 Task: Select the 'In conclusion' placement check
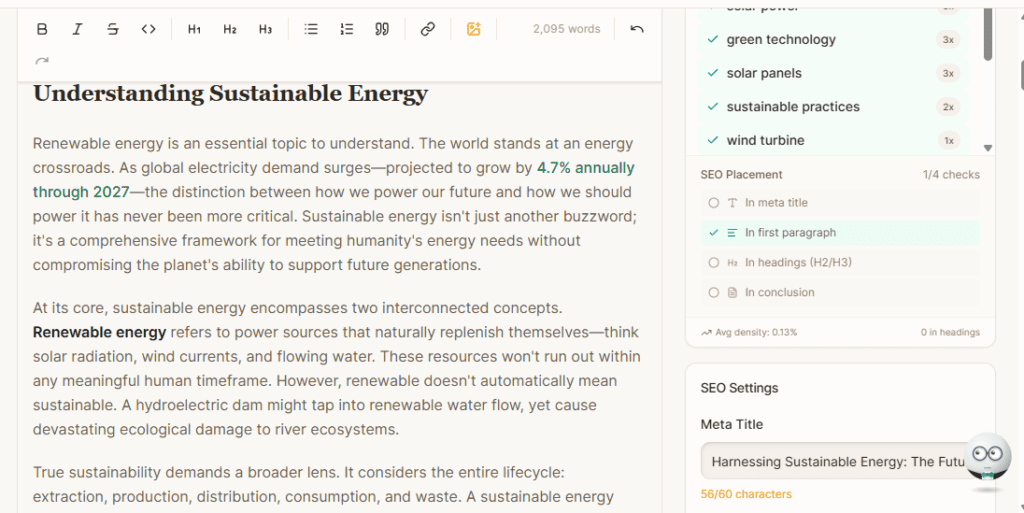point(779,293)
